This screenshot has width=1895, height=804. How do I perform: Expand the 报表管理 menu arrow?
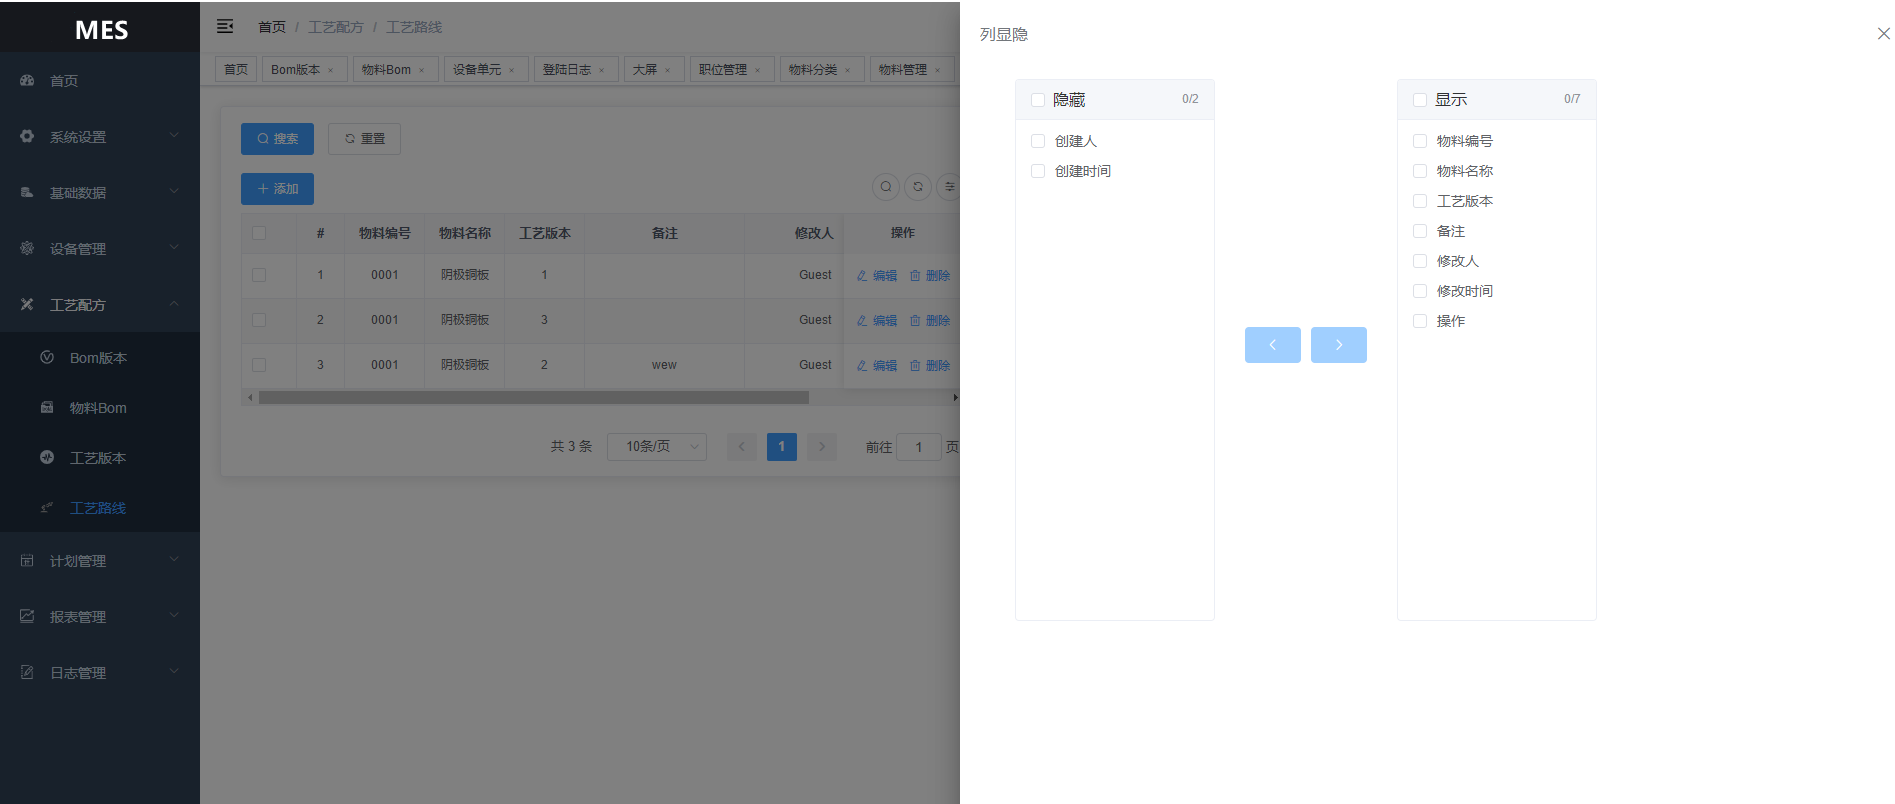[174, 615]
